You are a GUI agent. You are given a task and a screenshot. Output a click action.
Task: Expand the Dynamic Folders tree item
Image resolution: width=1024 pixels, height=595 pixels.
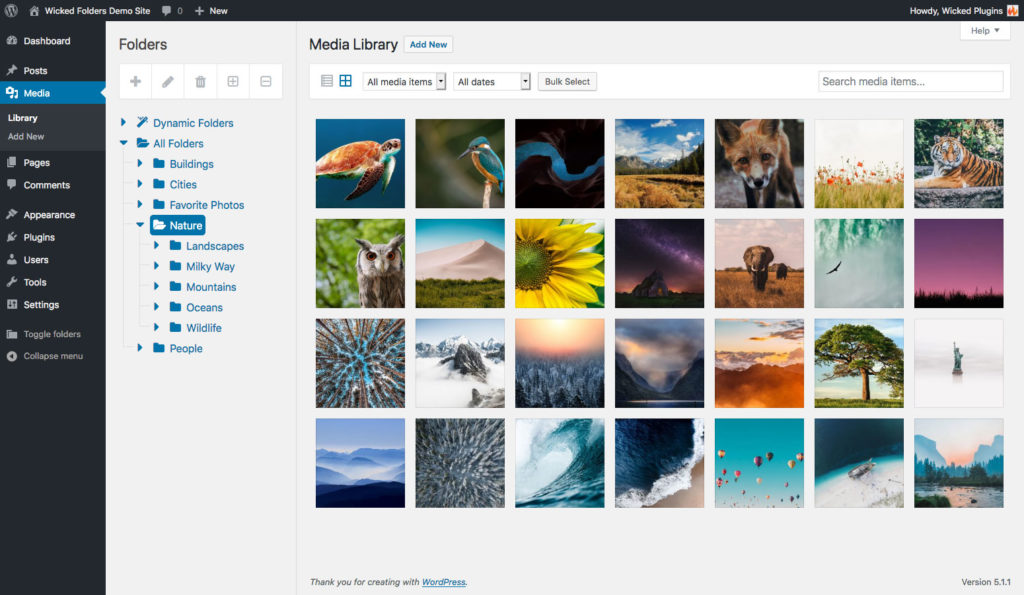tap(124, 122)
